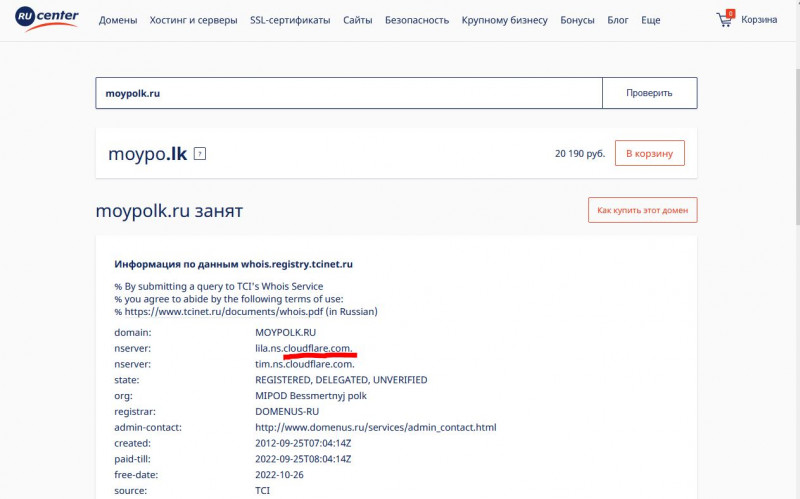Viewport: 800px width, 499px height.
Task: Open the tcinet.ru whois.pdf link
Action: (x=224, y=312)
